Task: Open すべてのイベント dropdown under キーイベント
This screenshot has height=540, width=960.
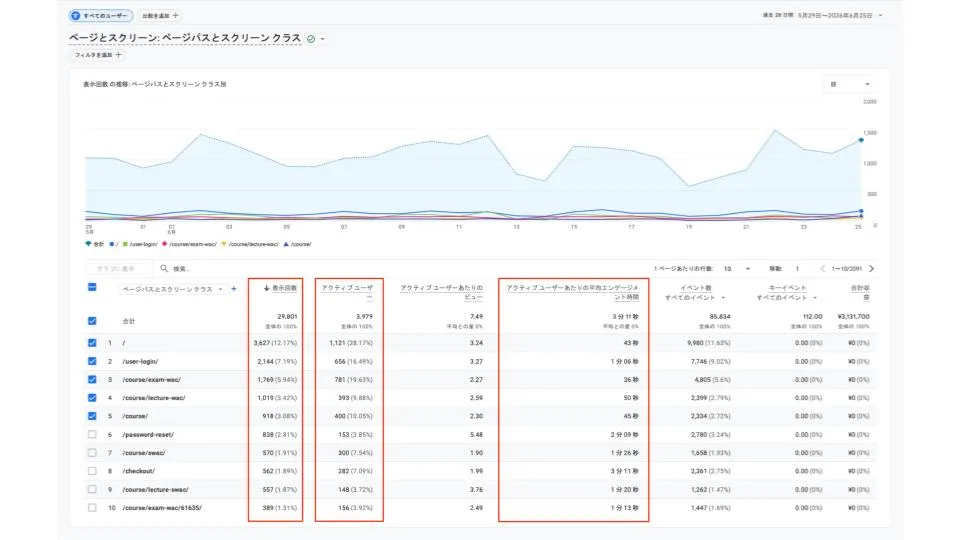Action: point(787,298)
